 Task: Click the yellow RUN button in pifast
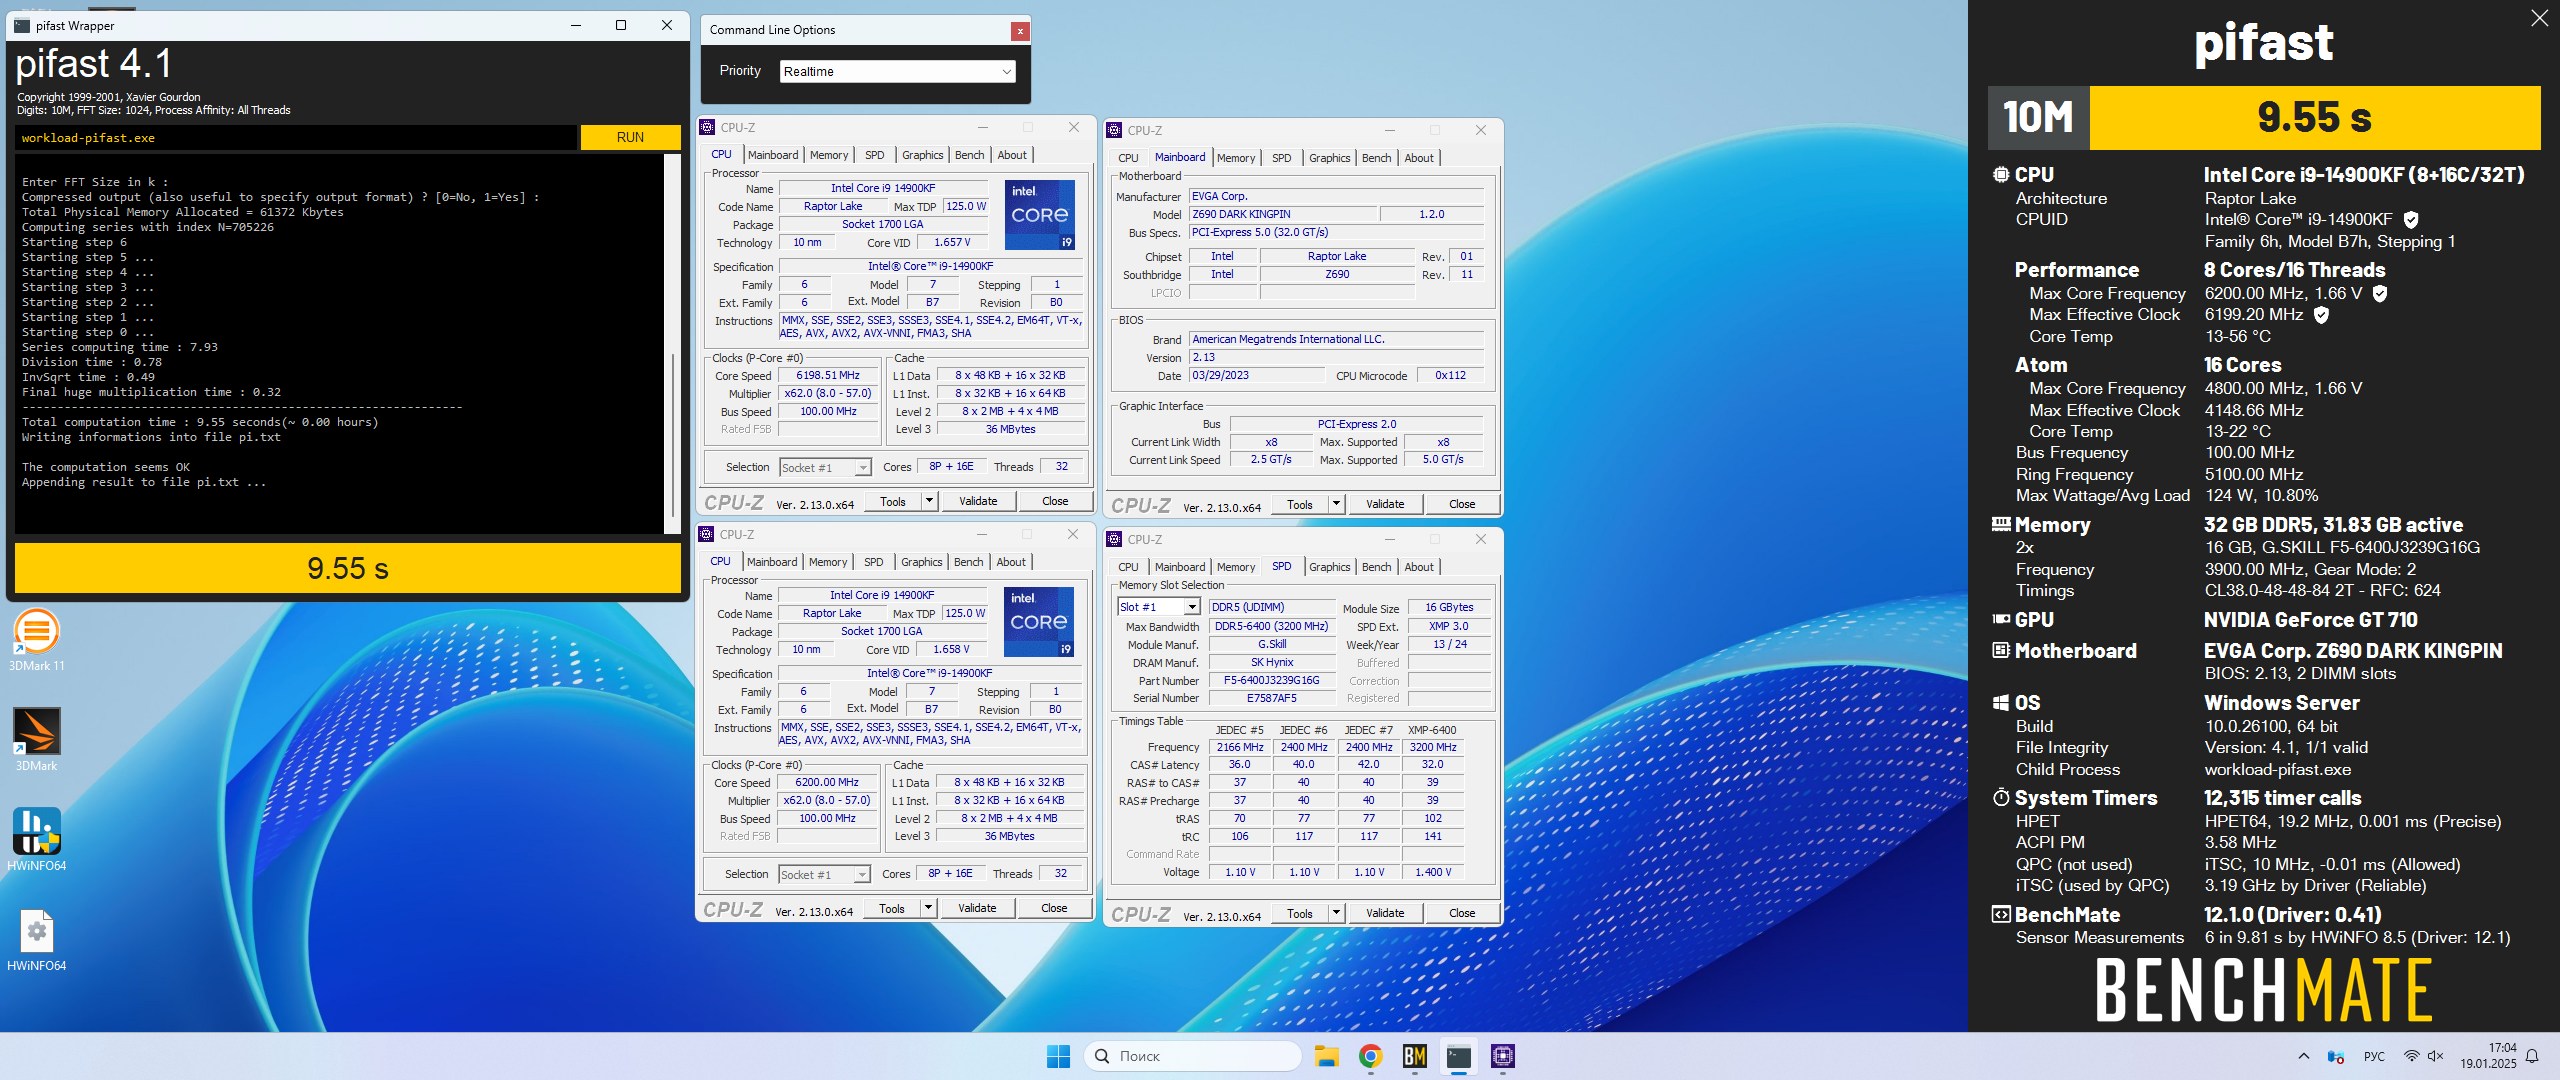[x=630, y=137]
